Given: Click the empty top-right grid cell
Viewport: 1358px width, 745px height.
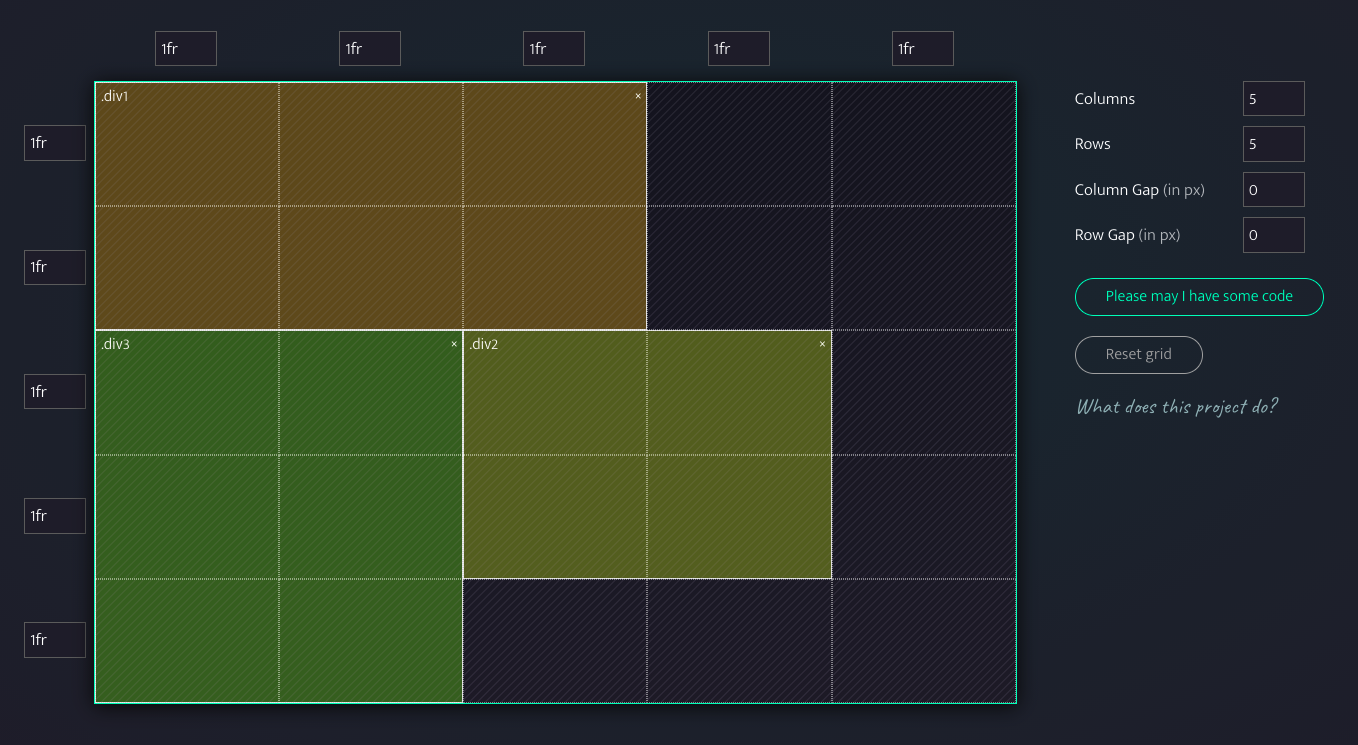Looking at the screenshot, I should pyautogui.click(x=923, y=144).
